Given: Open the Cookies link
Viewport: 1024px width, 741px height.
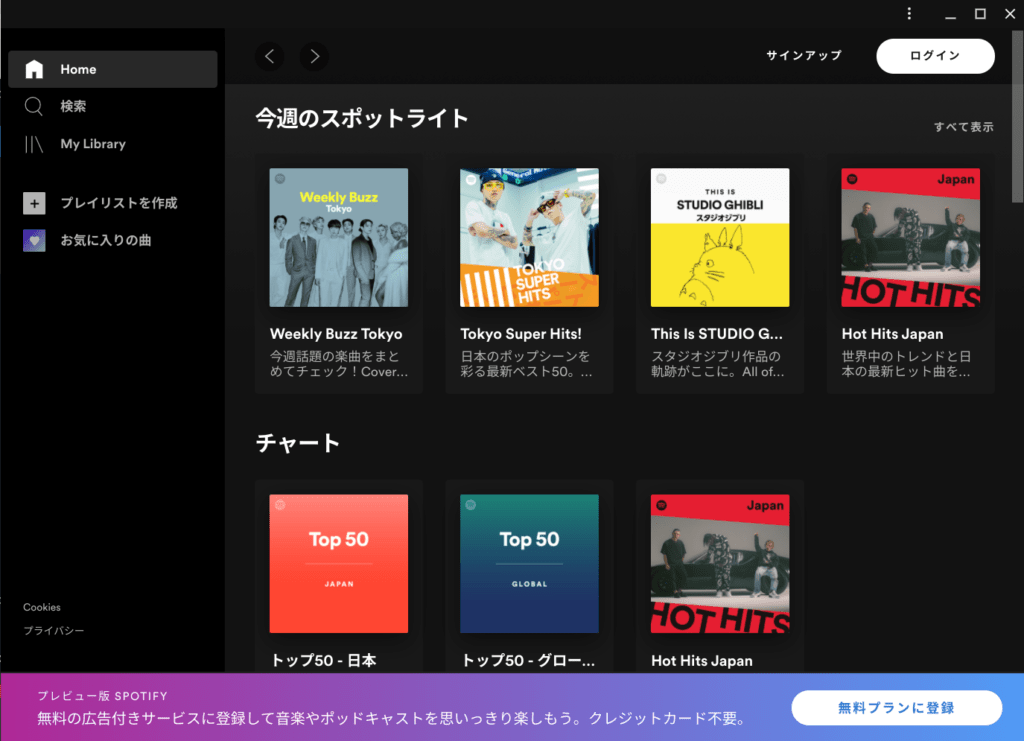Looking at the screenshot, I should click(x=41, y=607).
